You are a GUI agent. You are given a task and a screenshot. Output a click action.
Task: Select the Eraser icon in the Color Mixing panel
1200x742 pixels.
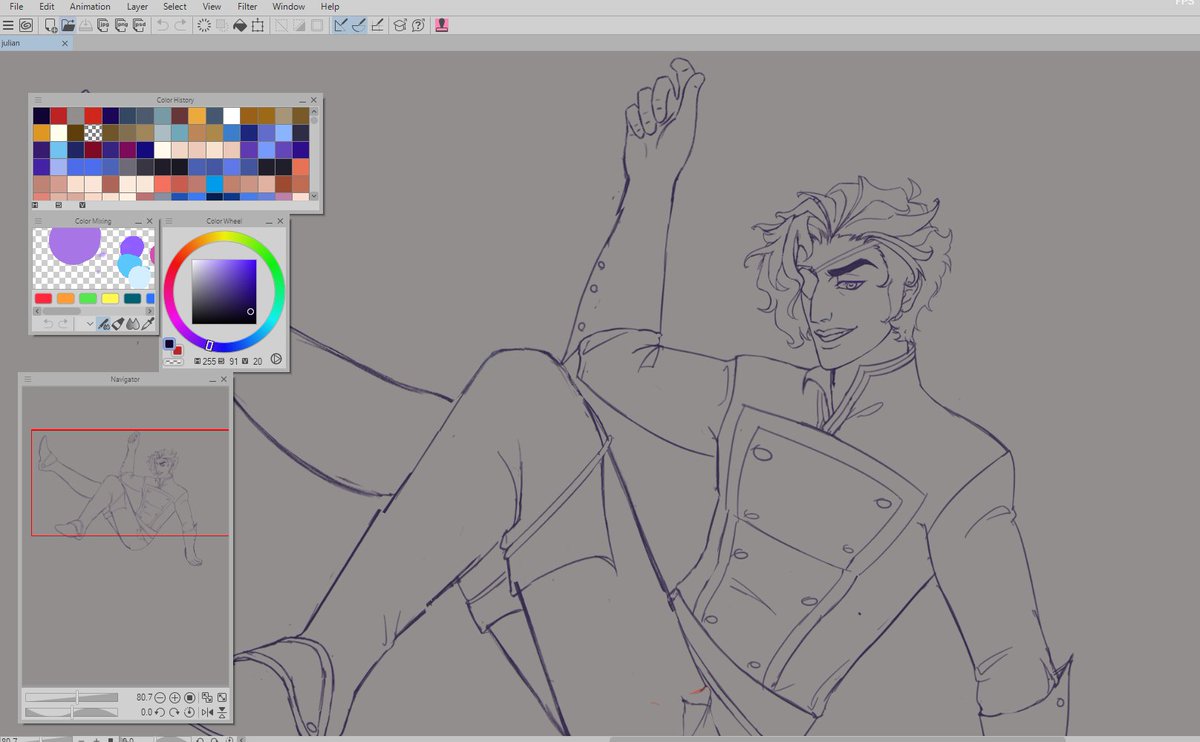click(119, 323)
